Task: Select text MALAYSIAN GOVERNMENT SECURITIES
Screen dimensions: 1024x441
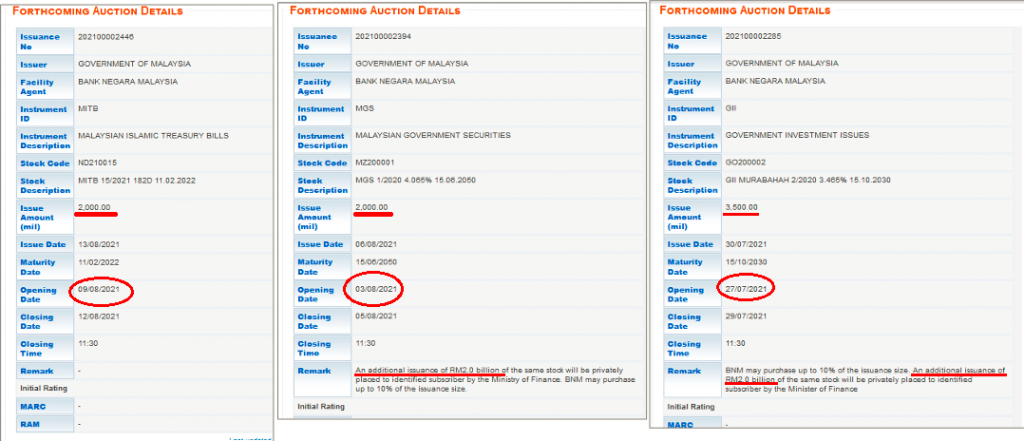Action: tap(433, 135)
